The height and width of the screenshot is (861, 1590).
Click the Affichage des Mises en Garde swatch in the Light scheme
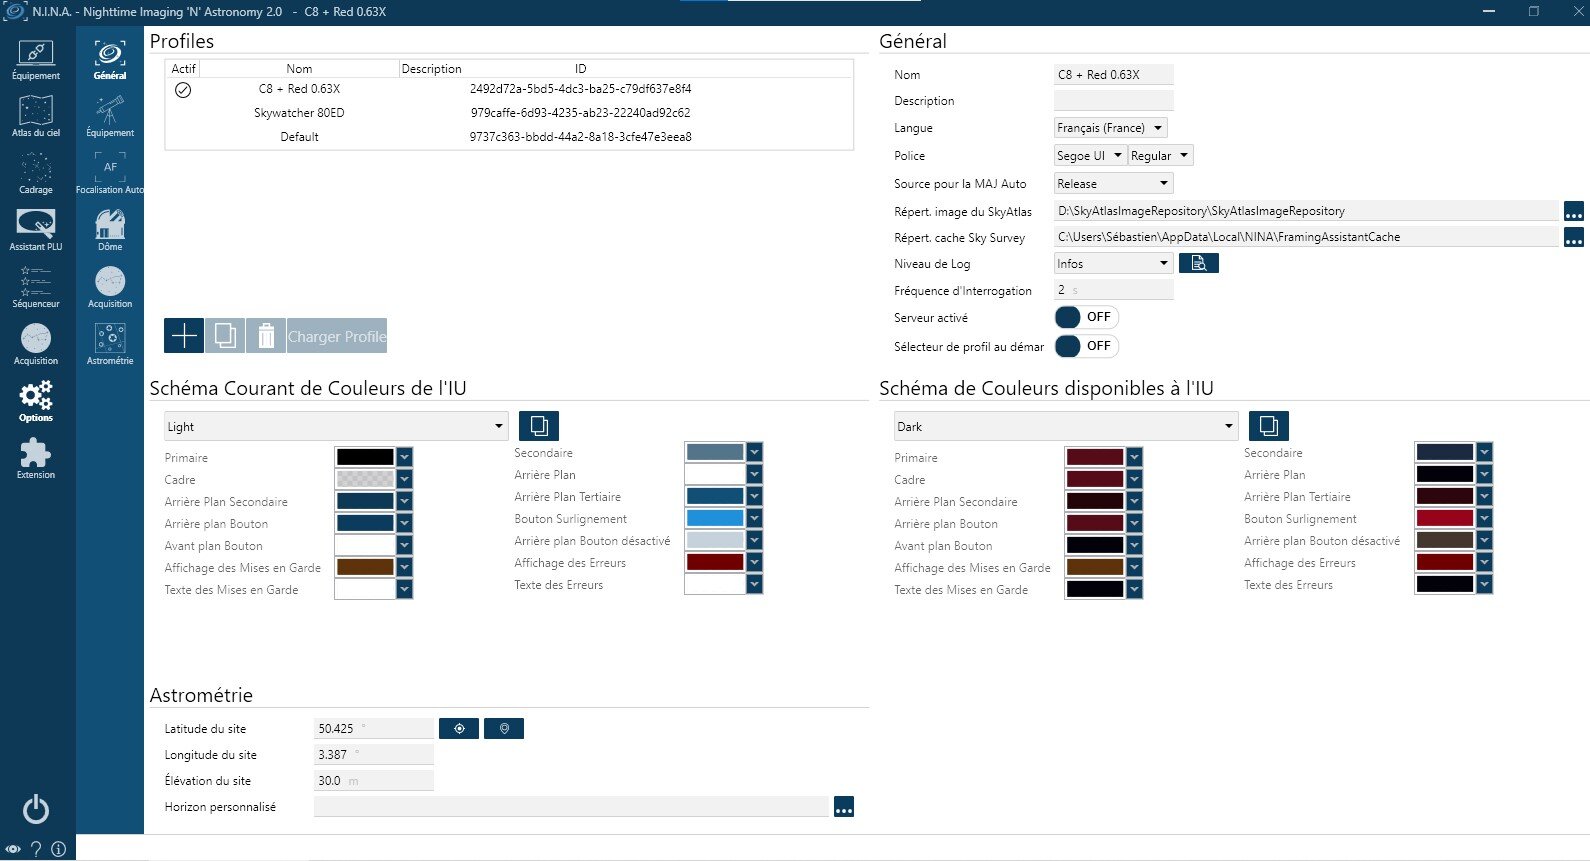click(365, 567)
